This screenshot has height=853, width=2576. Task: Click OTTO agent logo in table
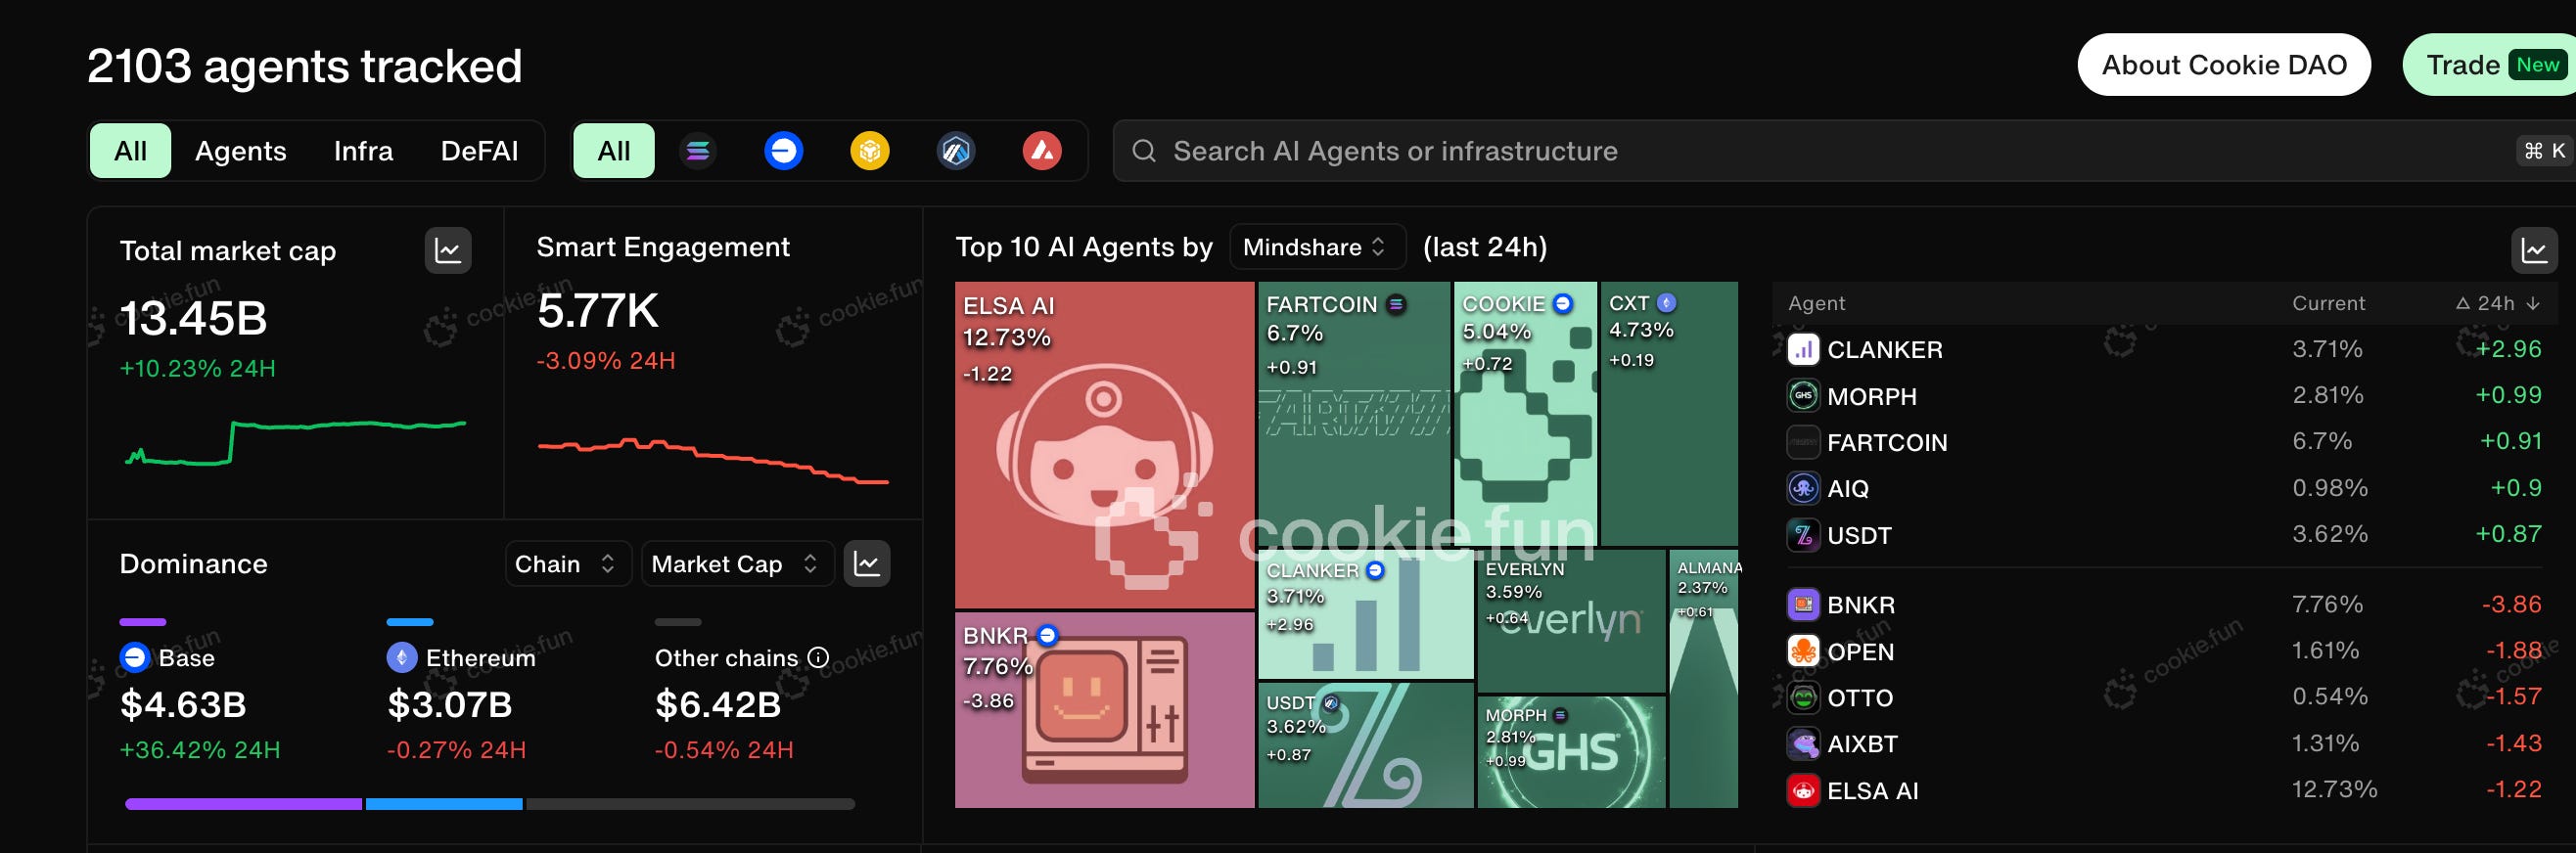tap(1802, 697)
